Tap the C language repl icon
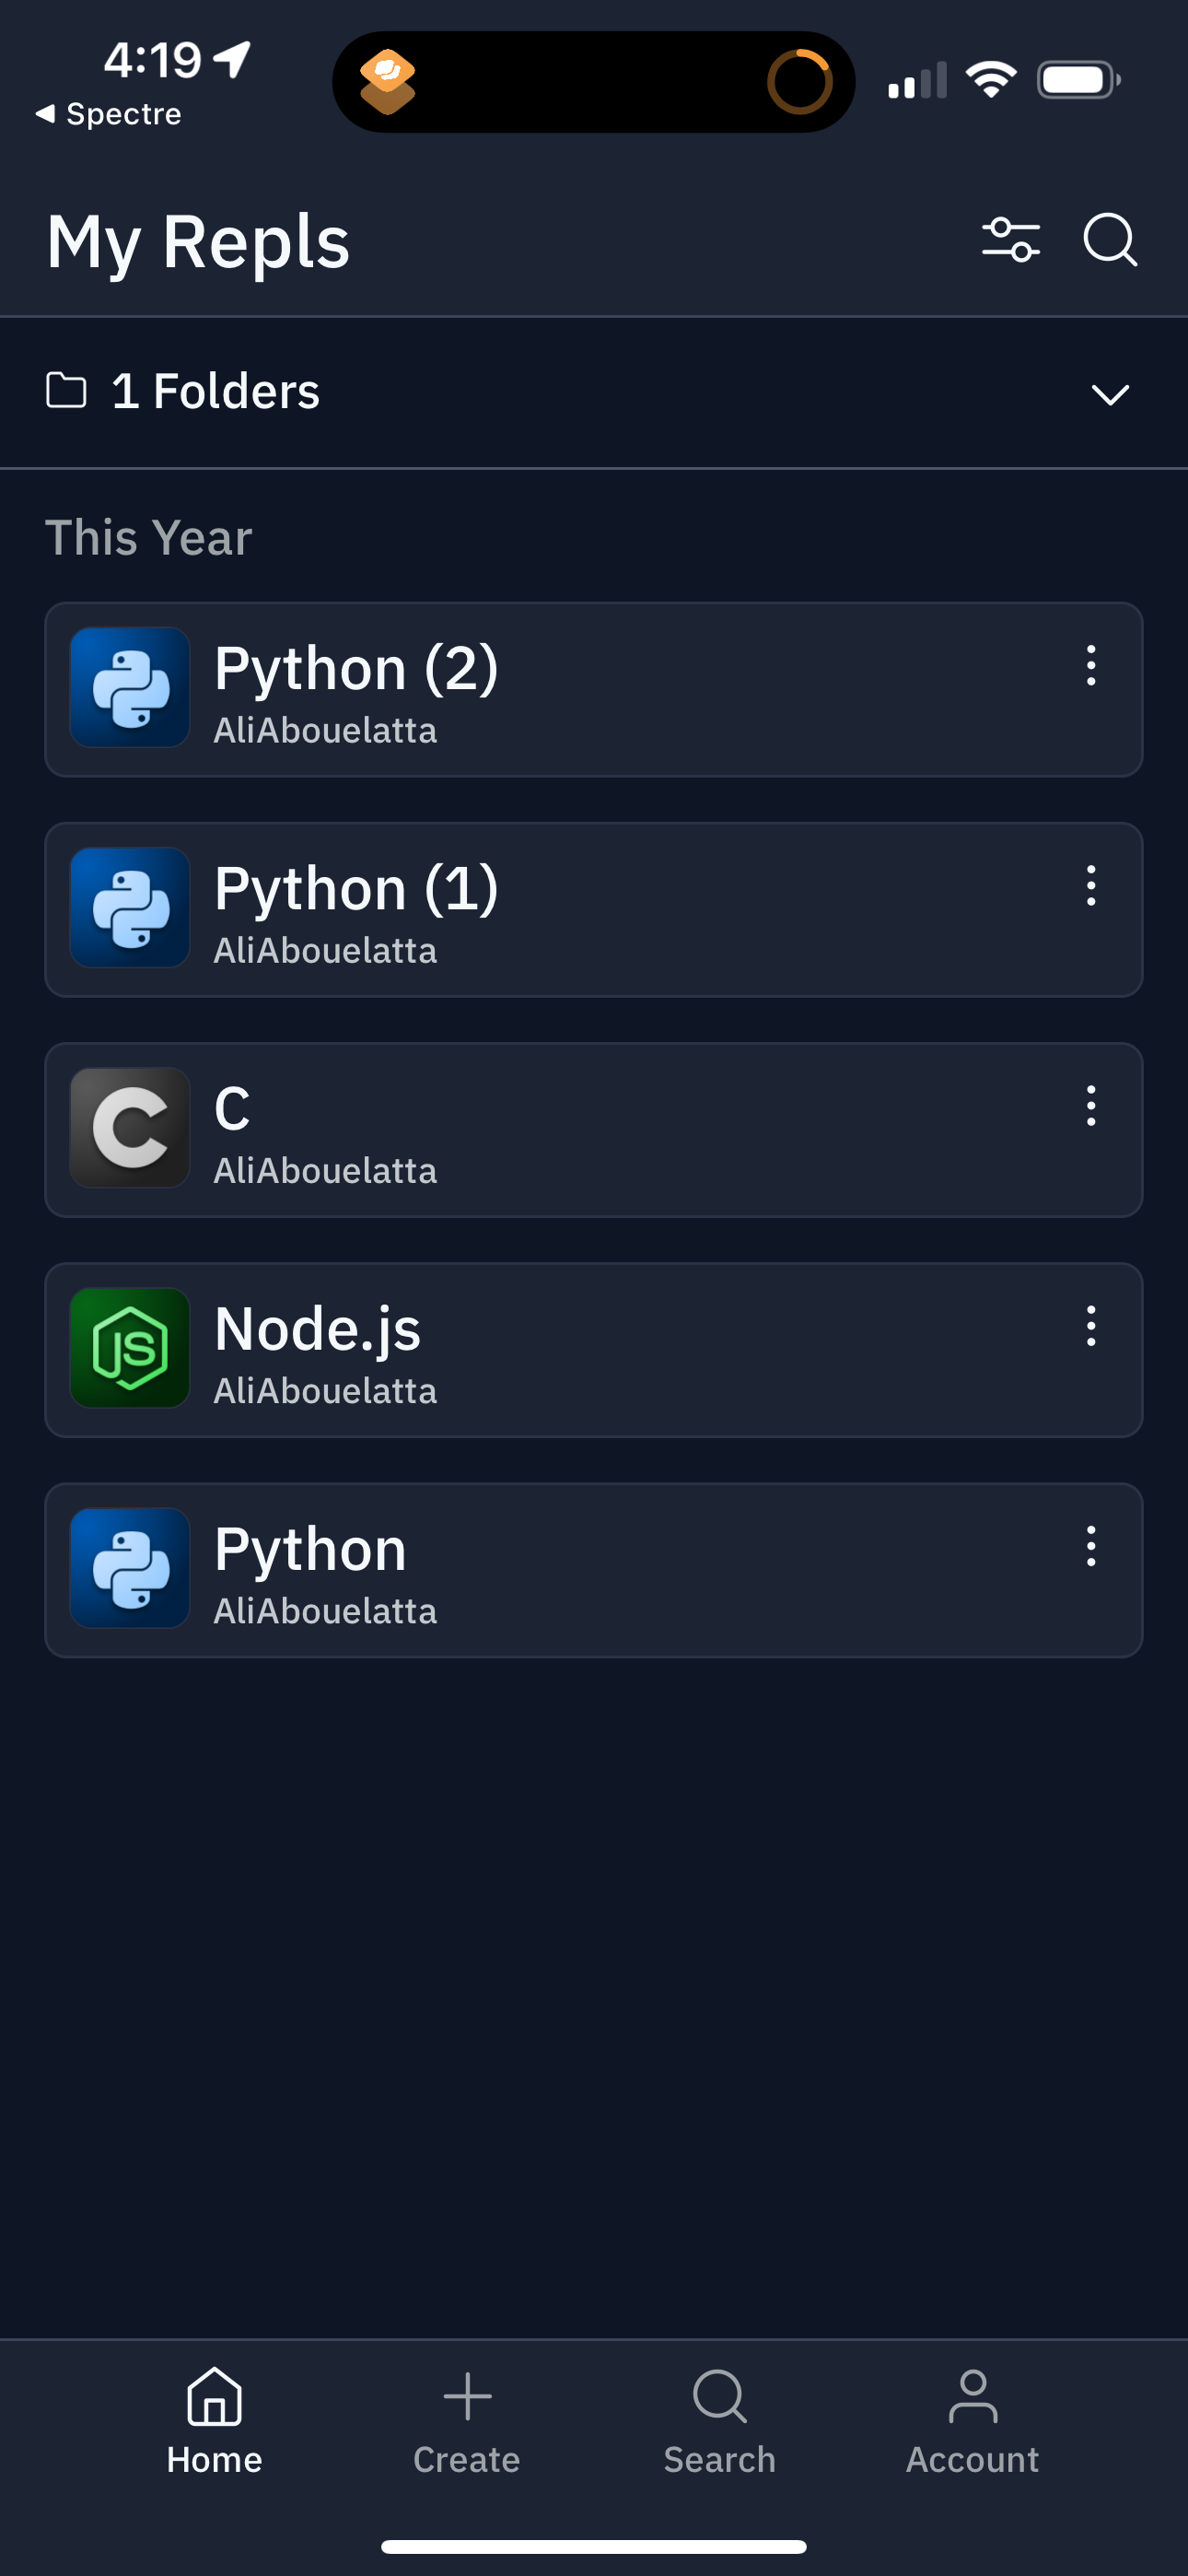This screenshot has width=1188, height=2576. click(x=130, y=1127)
